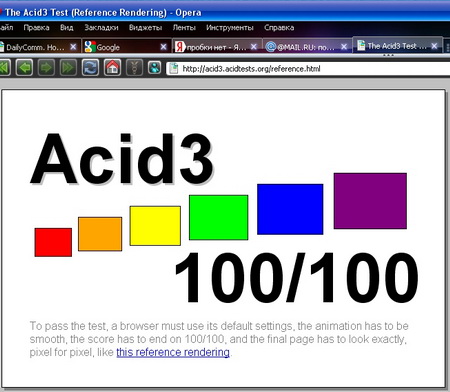The height and width of the screenshot is (392, 450).
Task: Click the Yandex favicon on its tab
Action: pyautogui.click(x=180, y=47)
